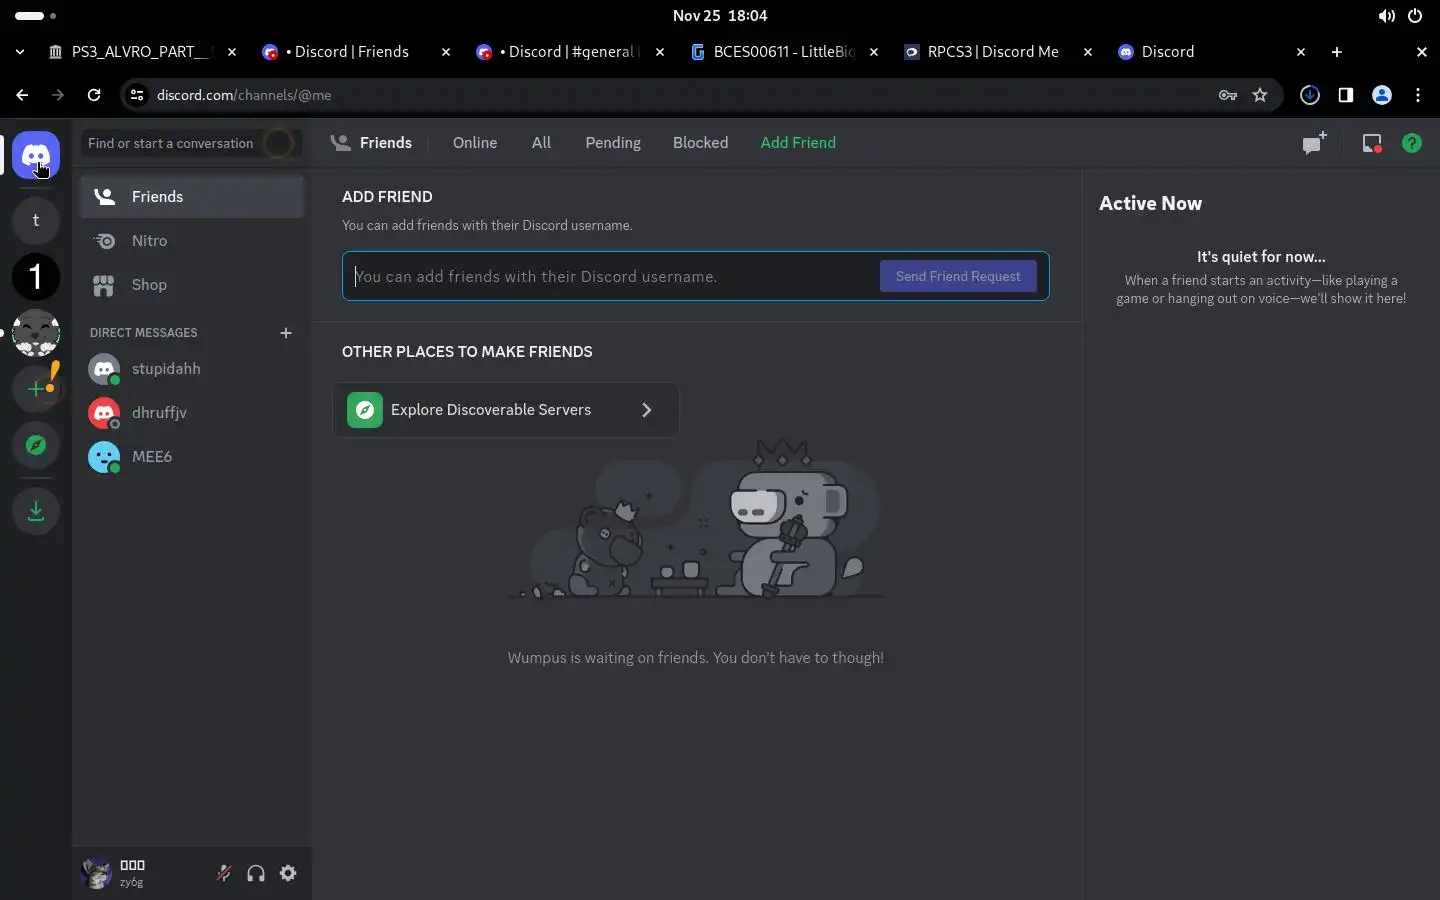1440x900 pixels.
Task: Click the Download Apps icon
Action: [36, 510]
